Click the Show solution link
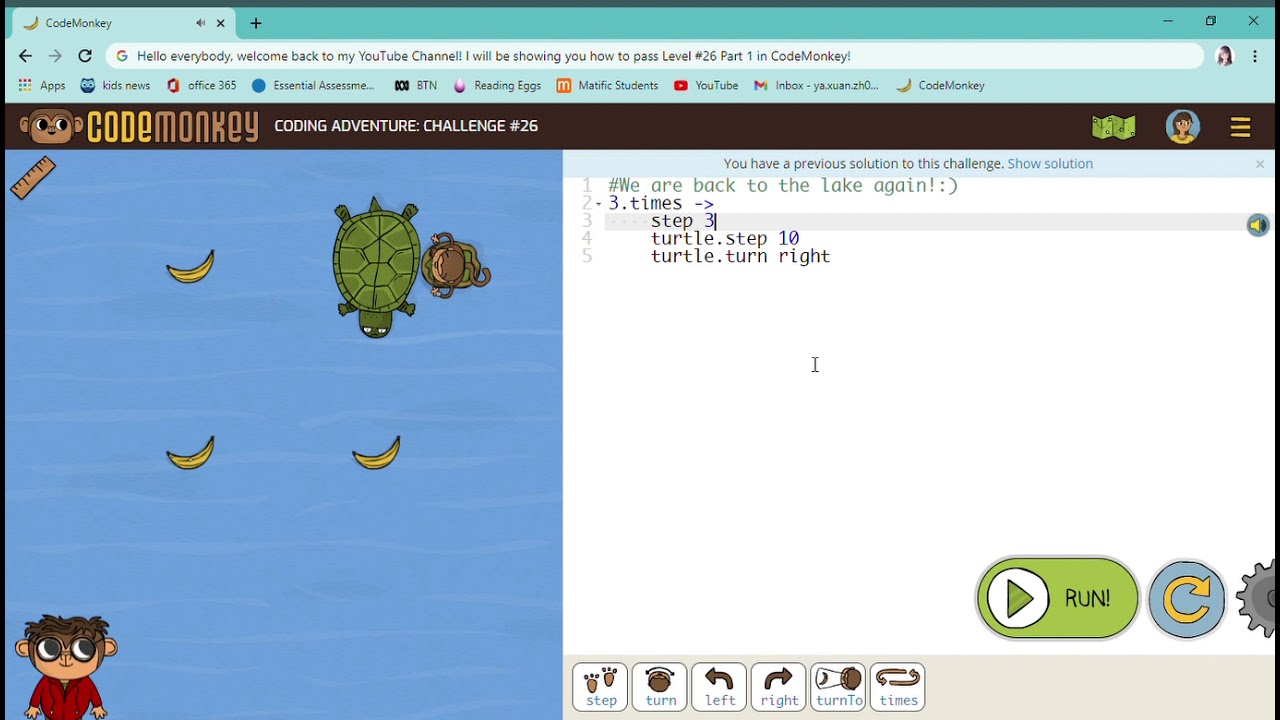1280x720 pixels. click(1050, 164)
